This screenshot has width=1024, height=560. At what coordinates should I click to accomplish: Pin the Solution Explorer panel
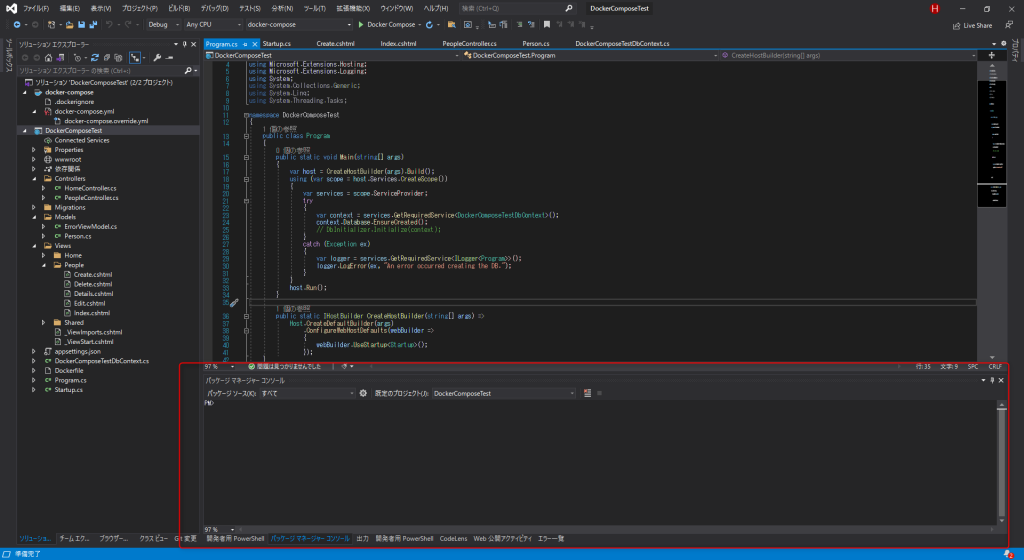[184, 44]
